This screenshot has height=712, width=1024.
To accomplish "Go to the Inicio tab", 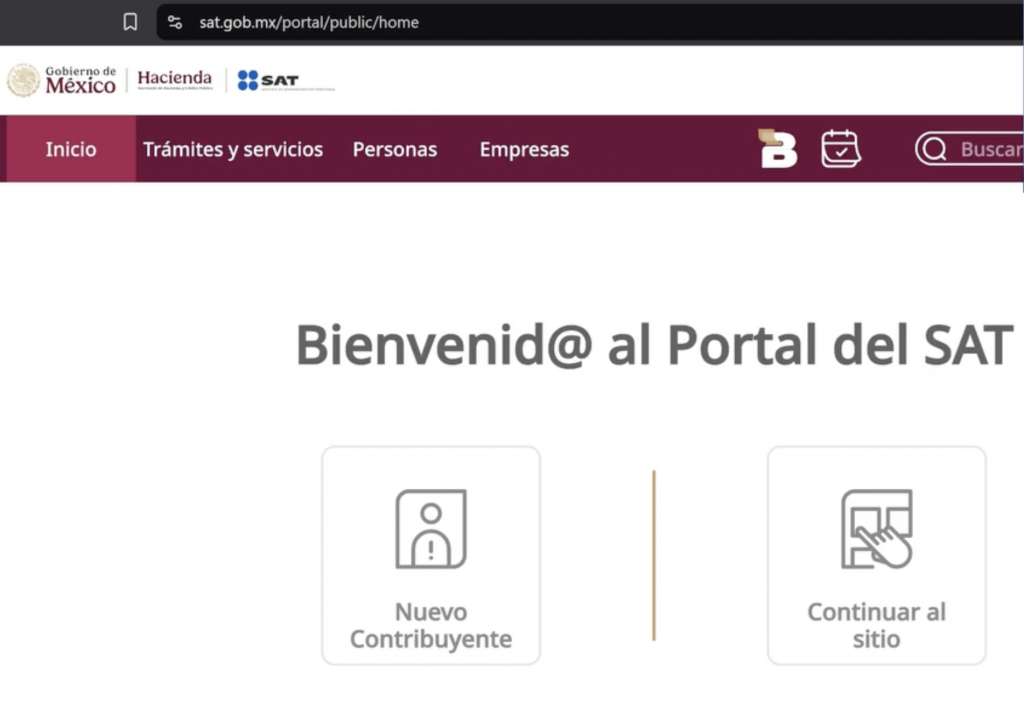I will [70, 149].
